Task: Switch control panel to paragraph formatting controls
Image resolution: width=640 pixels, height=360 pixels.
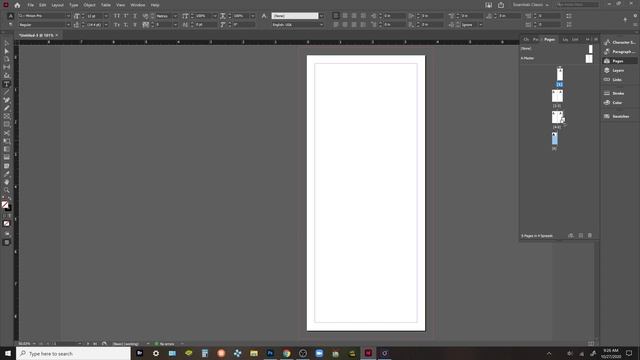Action: point(11,25)
